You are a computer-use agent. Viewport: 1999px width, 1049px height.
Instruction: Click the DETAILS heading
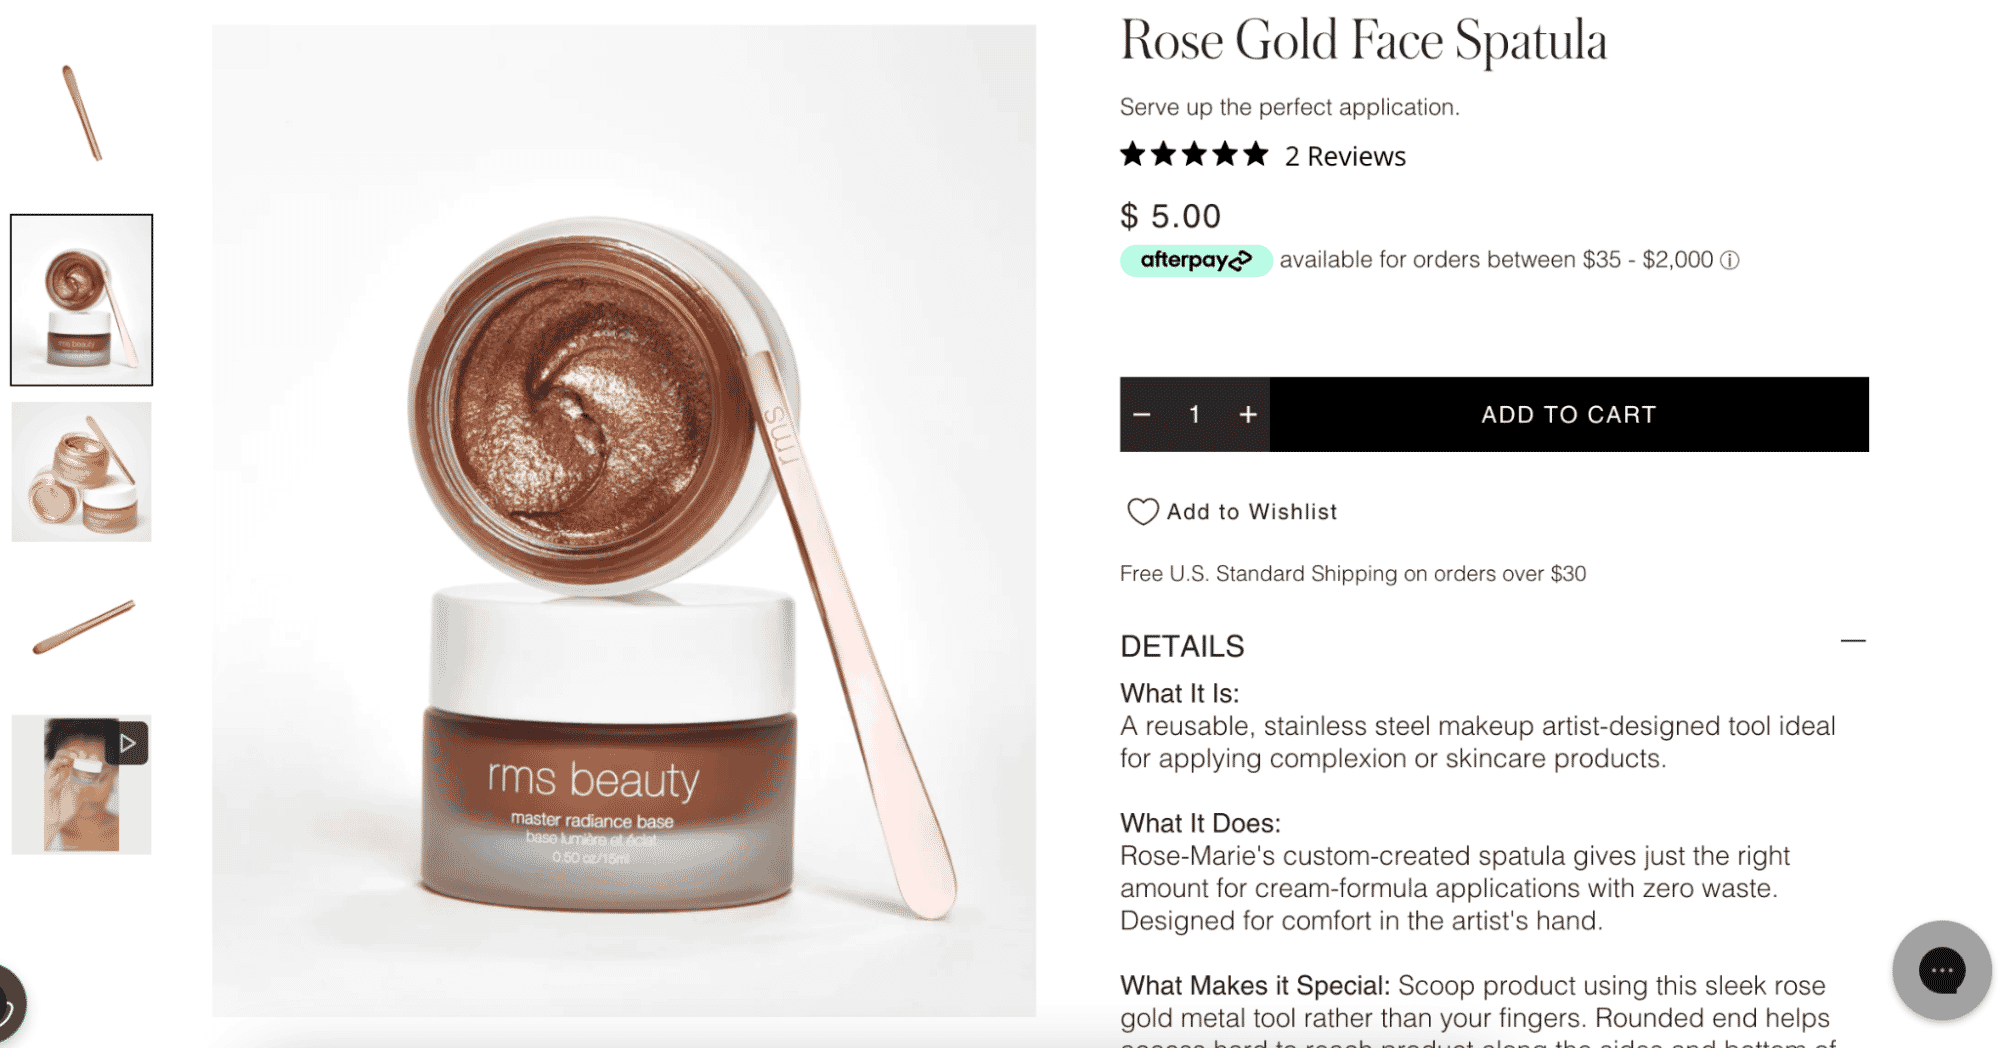(1182, 646)
